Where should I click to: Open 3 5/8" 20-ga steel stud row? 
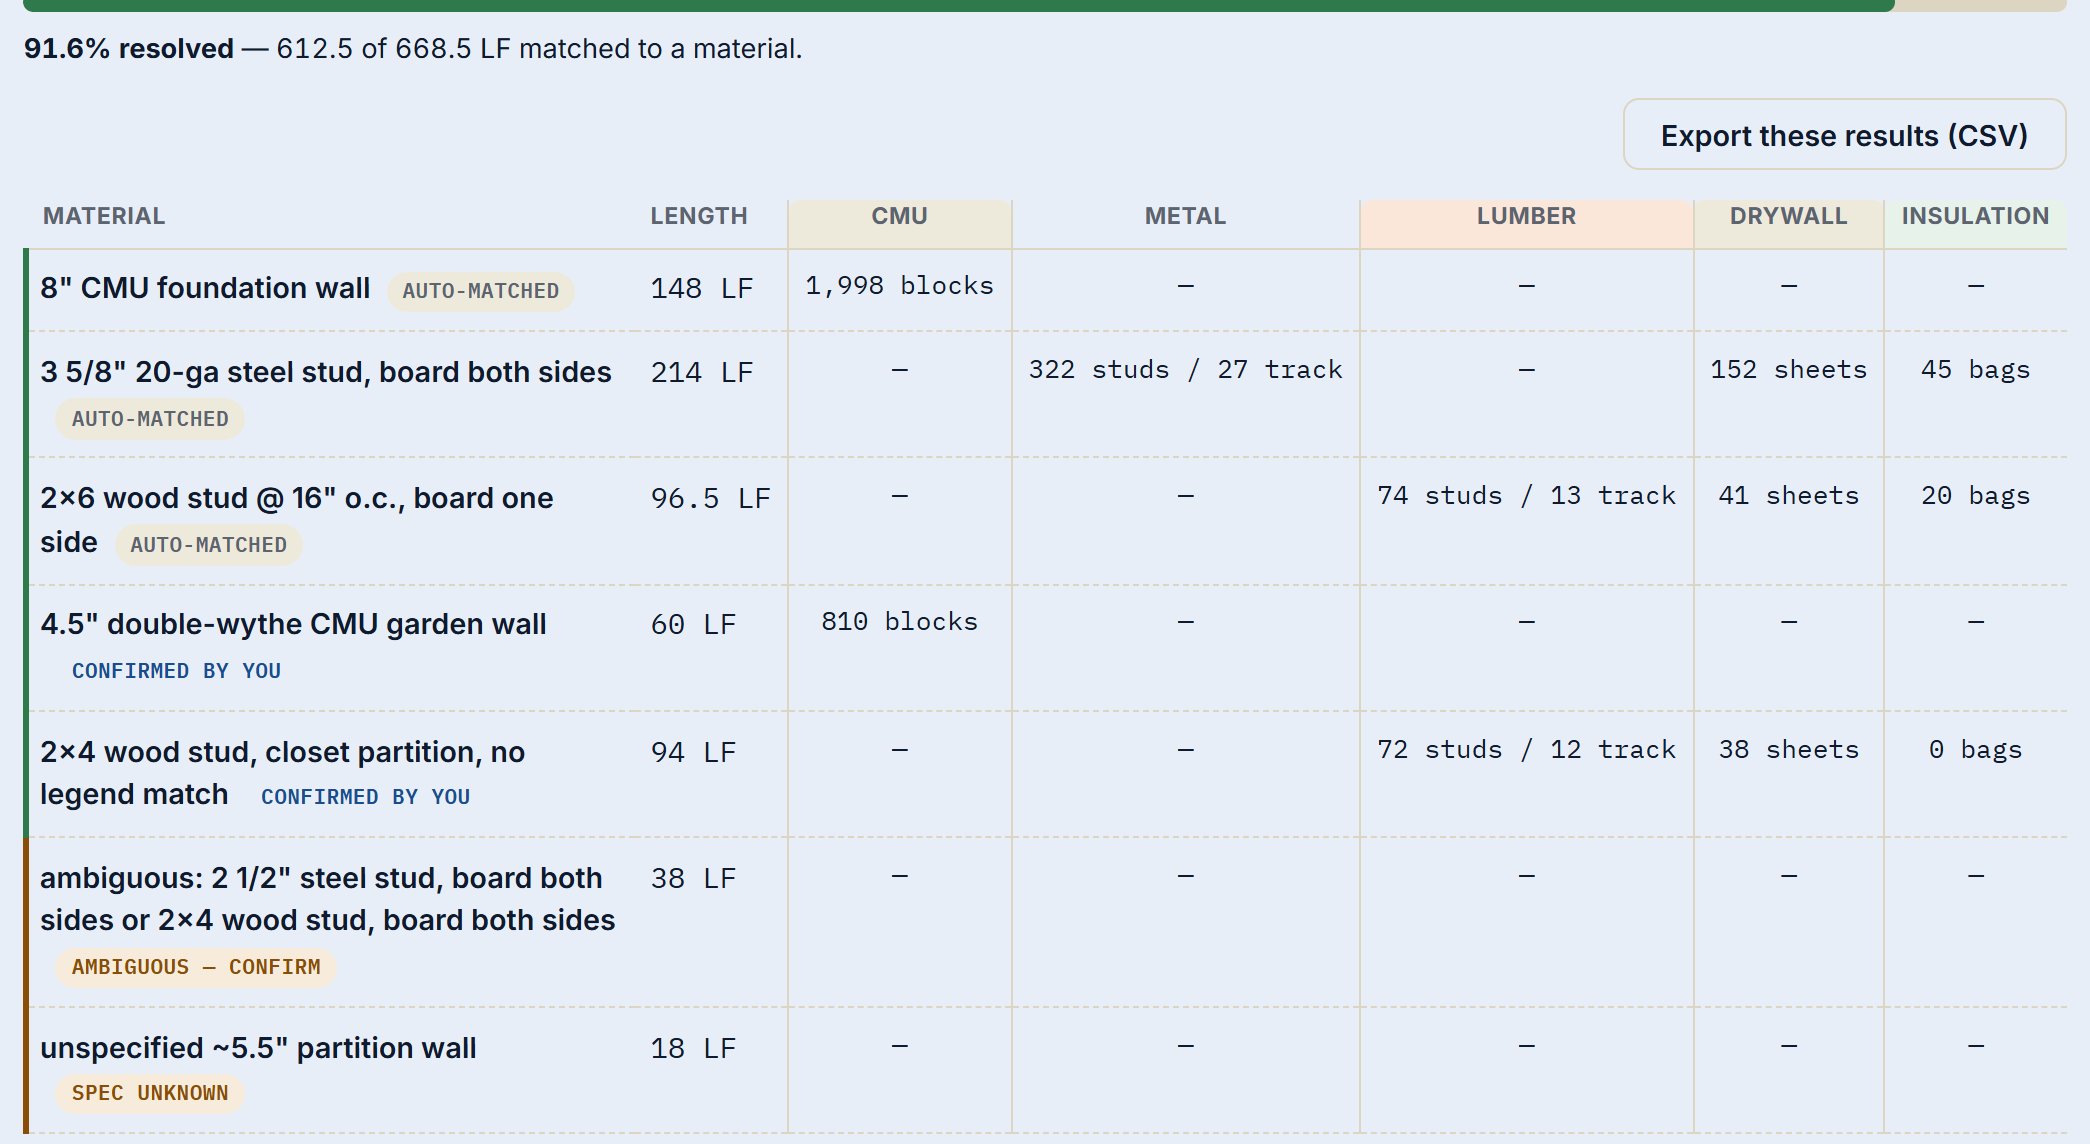coord(1045,395)
